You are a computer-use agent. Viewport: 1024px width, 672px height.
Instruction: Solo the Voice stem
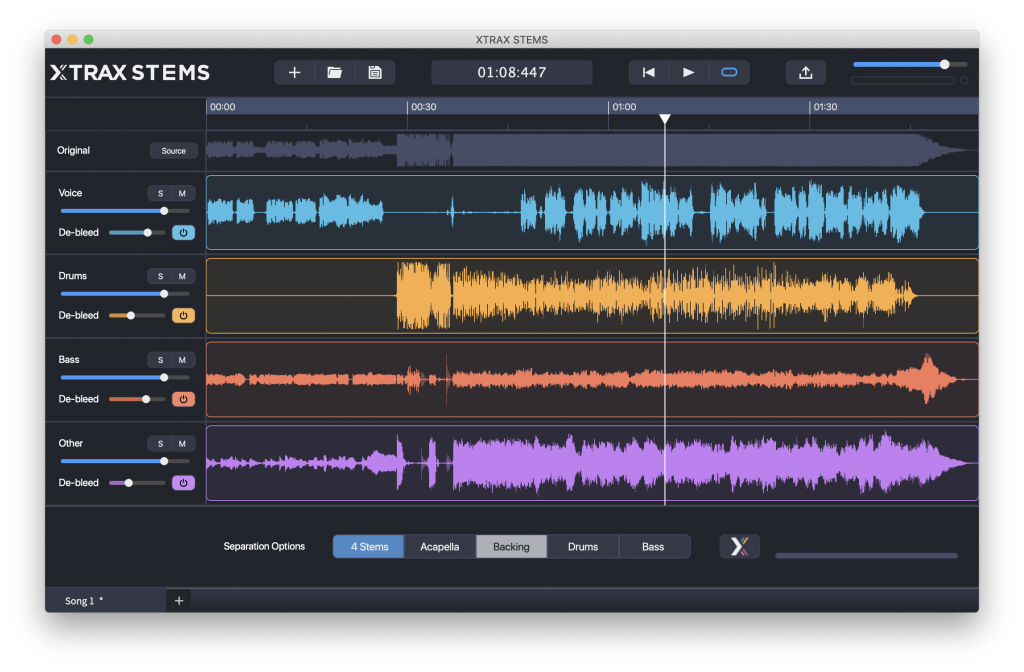160,193
